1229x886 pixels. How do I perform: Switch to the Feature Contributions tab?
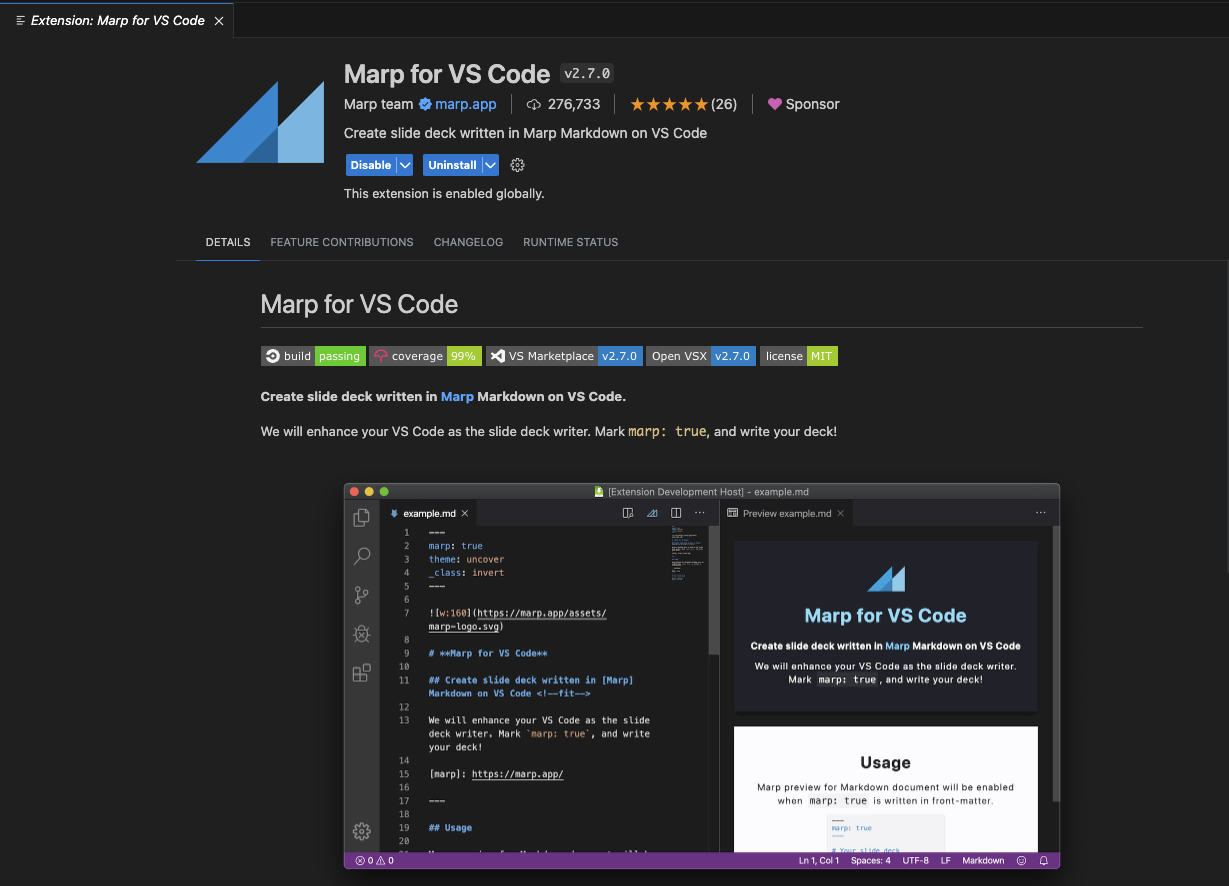(342, 242)
